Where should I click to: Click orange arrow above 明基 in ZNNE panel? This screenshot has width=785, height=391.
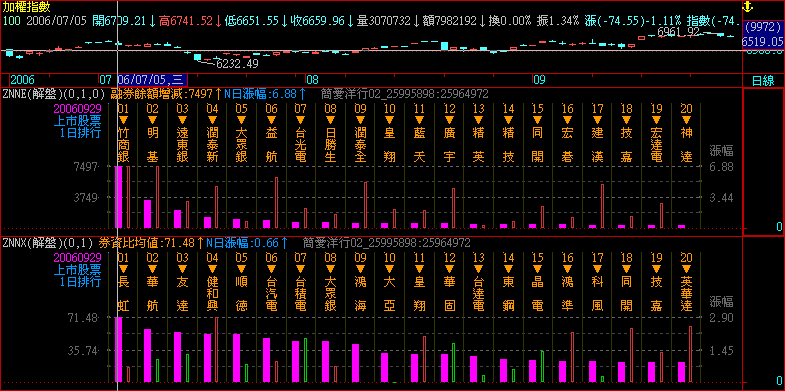pyautogui.click(x=153, y=120)
